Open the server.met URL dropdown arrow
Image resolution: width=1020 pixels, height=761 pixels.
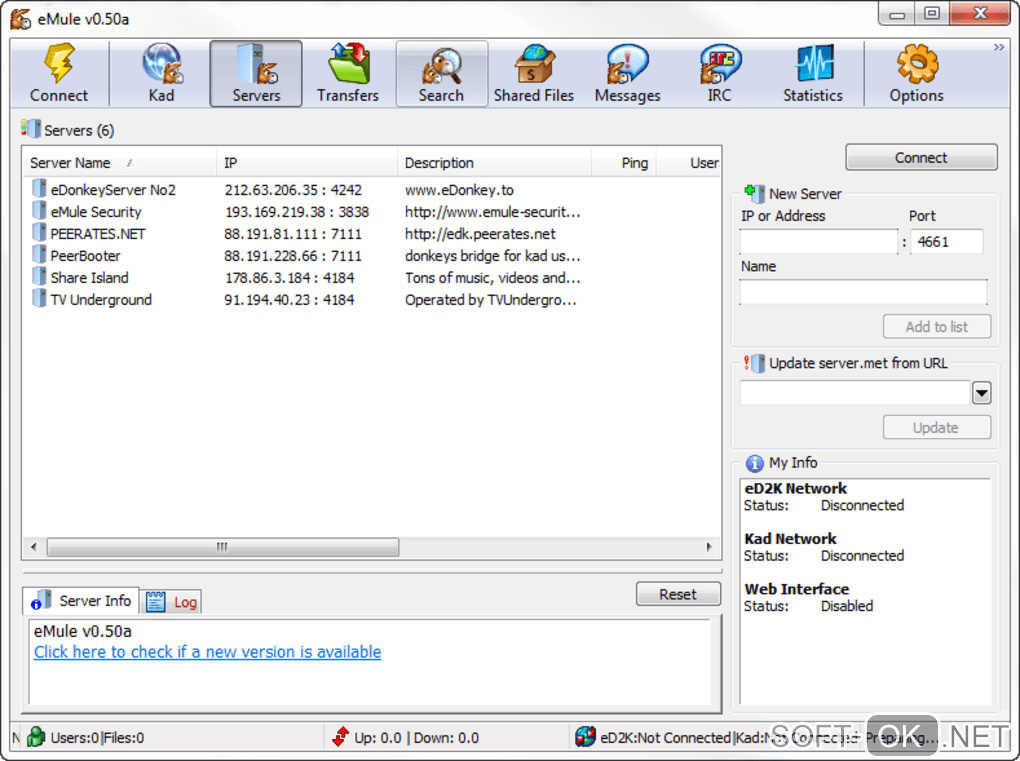tap(982, 392)
